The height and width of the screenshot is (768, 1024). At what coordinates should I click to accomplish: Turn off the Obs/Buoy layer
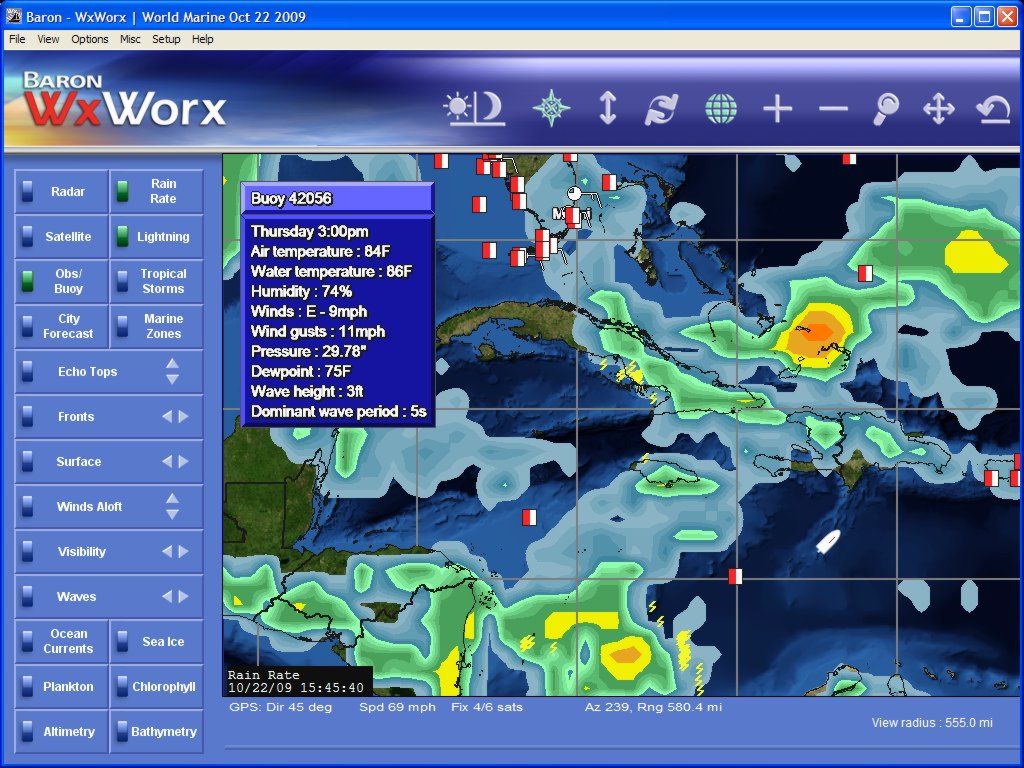[61, 281]
